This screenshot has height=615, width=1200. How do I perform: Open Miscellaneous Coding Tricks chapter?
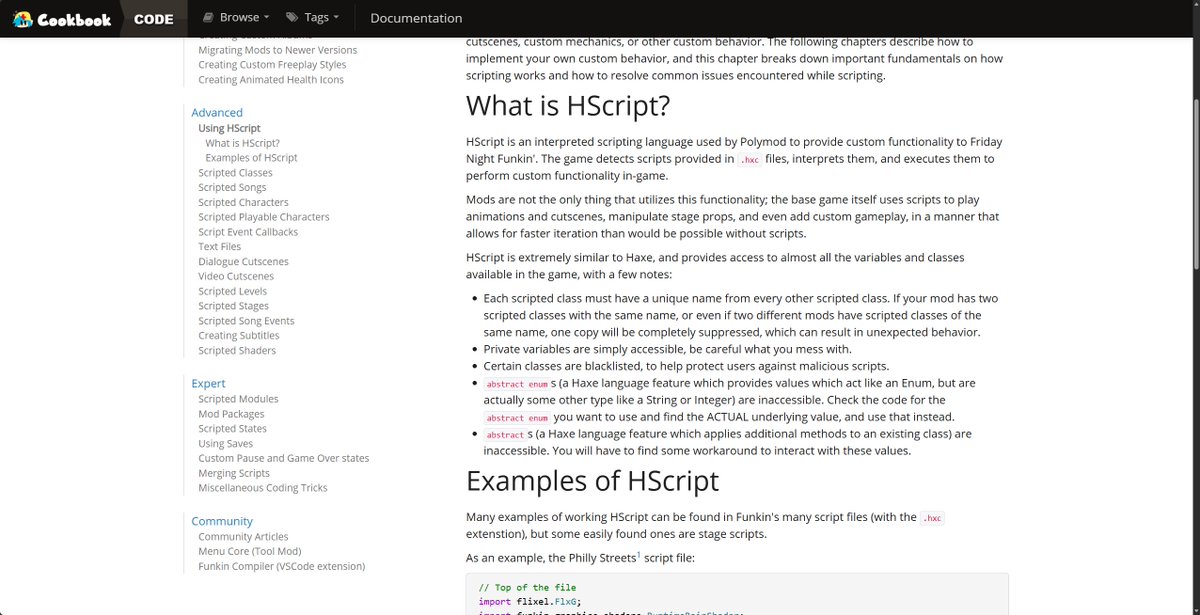pos(263,488)
